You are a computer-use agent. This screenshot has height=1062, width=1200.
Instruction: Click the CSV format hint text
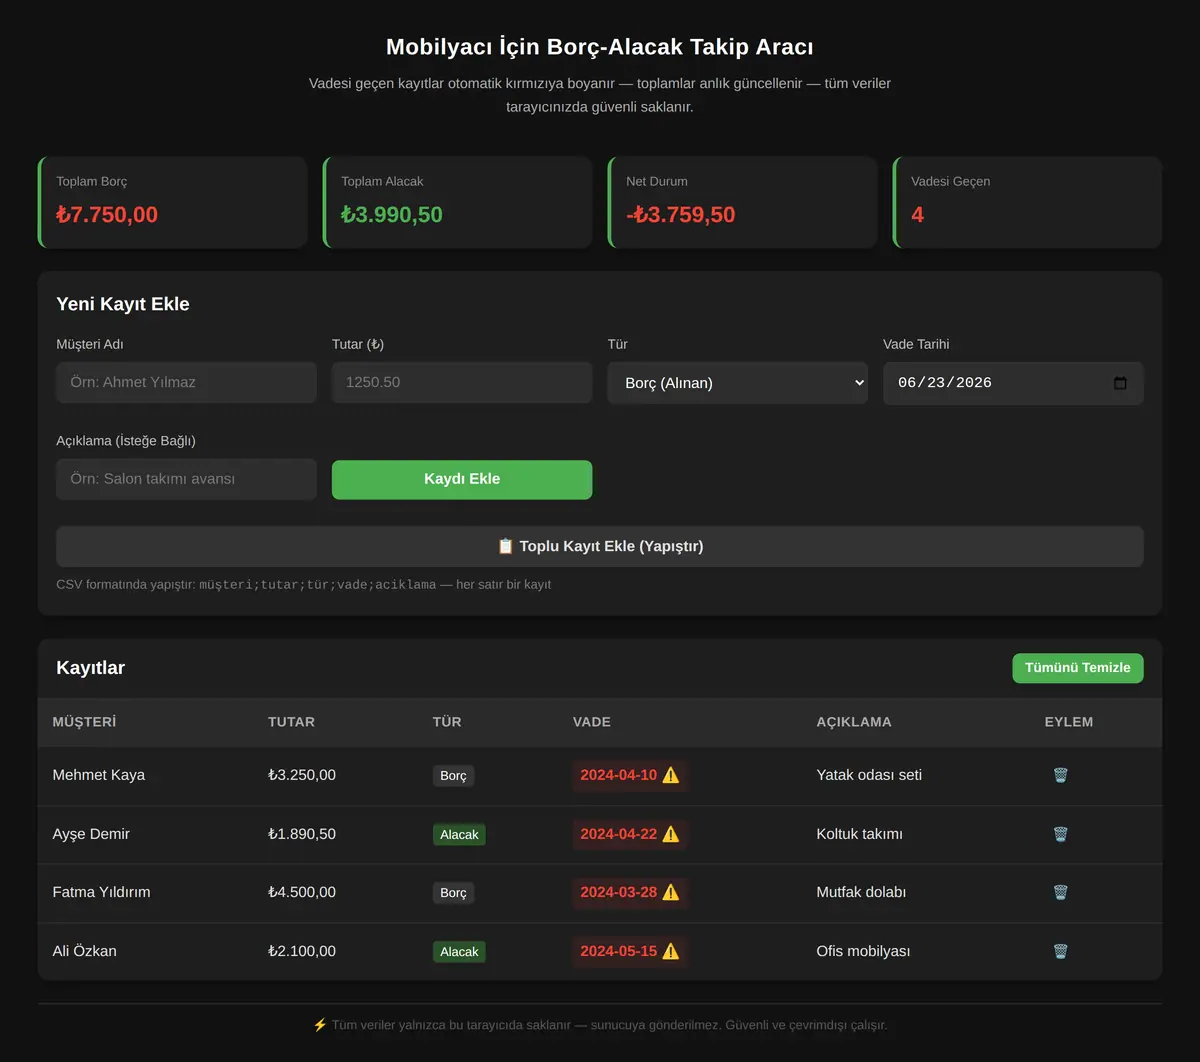(303, 584)
